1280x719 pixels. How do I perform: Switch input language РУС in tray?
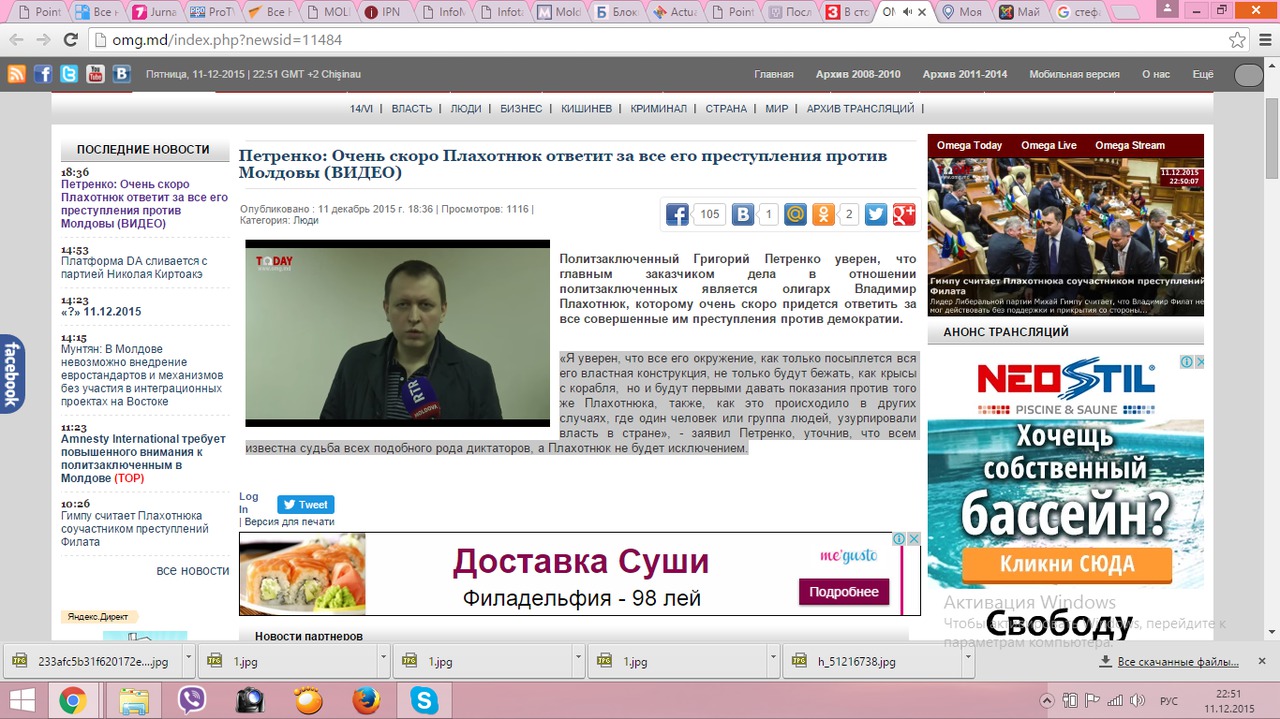[x=1168, y=701]
